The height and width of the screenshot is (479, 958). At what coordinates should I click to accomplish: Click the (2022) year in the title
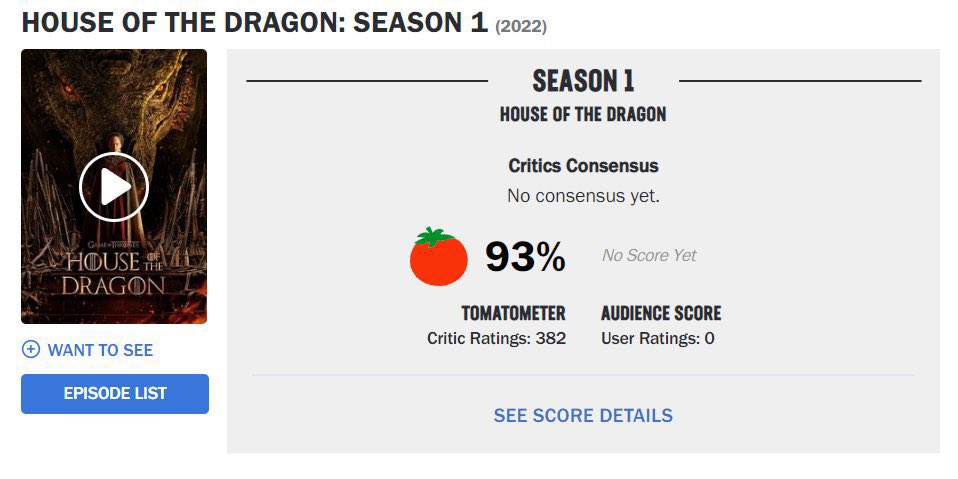521,25
